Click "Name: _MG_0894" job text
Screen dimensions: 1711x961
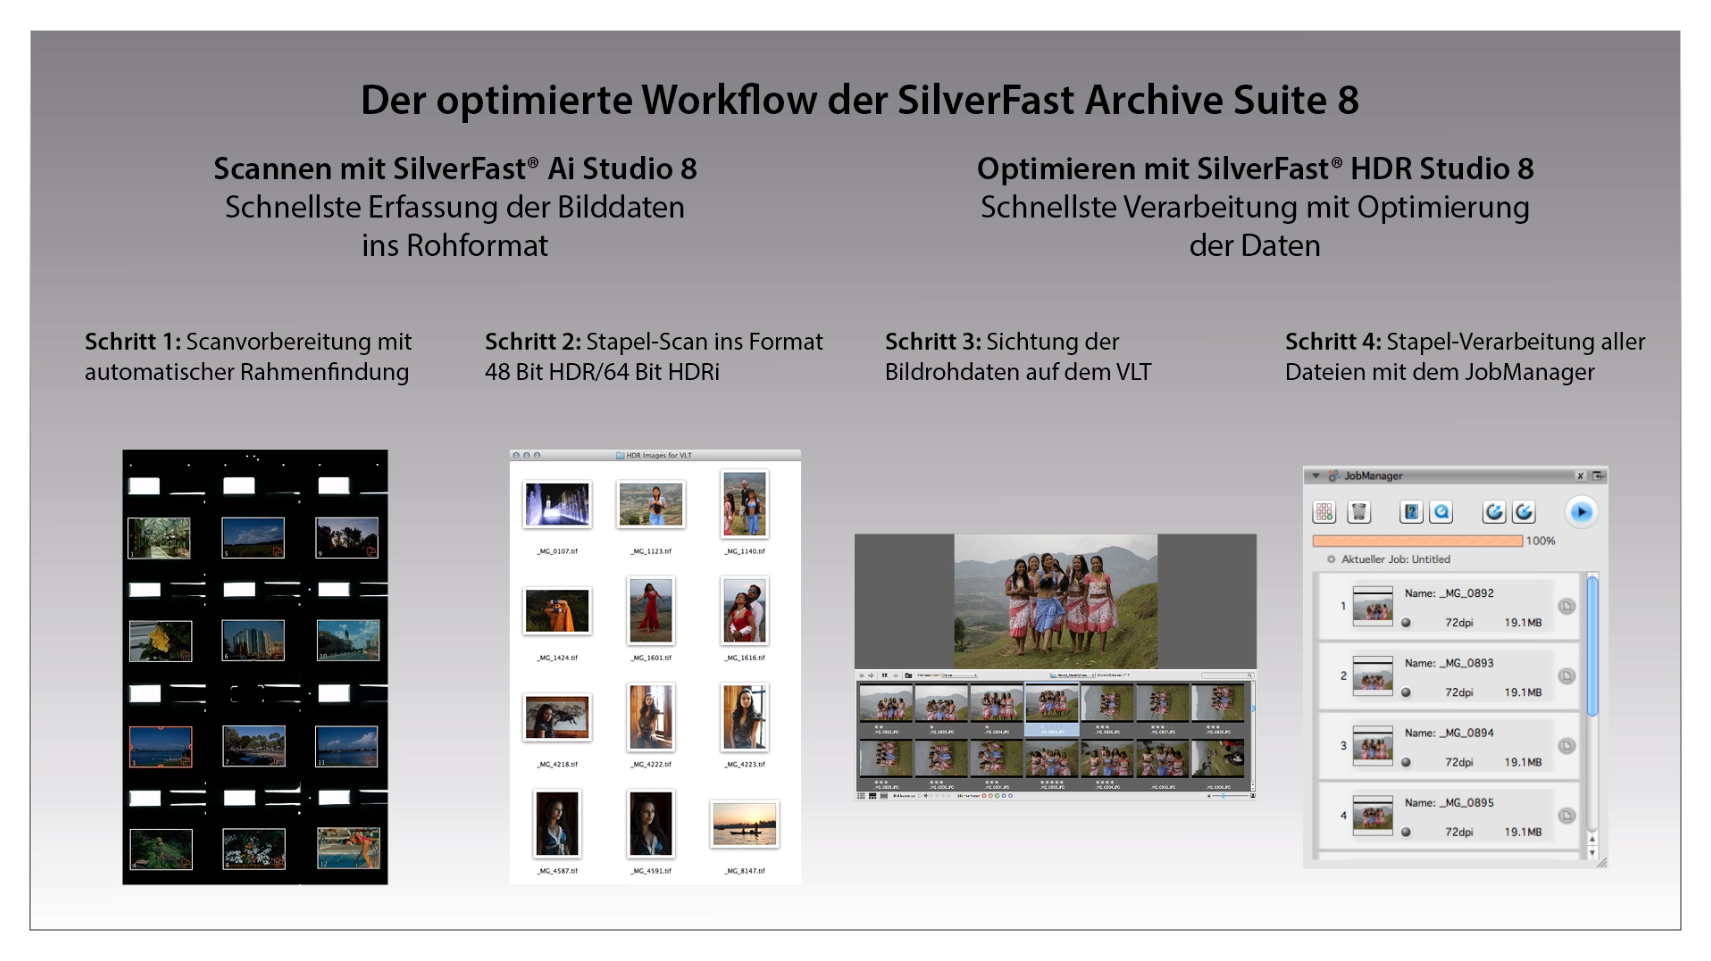[1449, 733]
